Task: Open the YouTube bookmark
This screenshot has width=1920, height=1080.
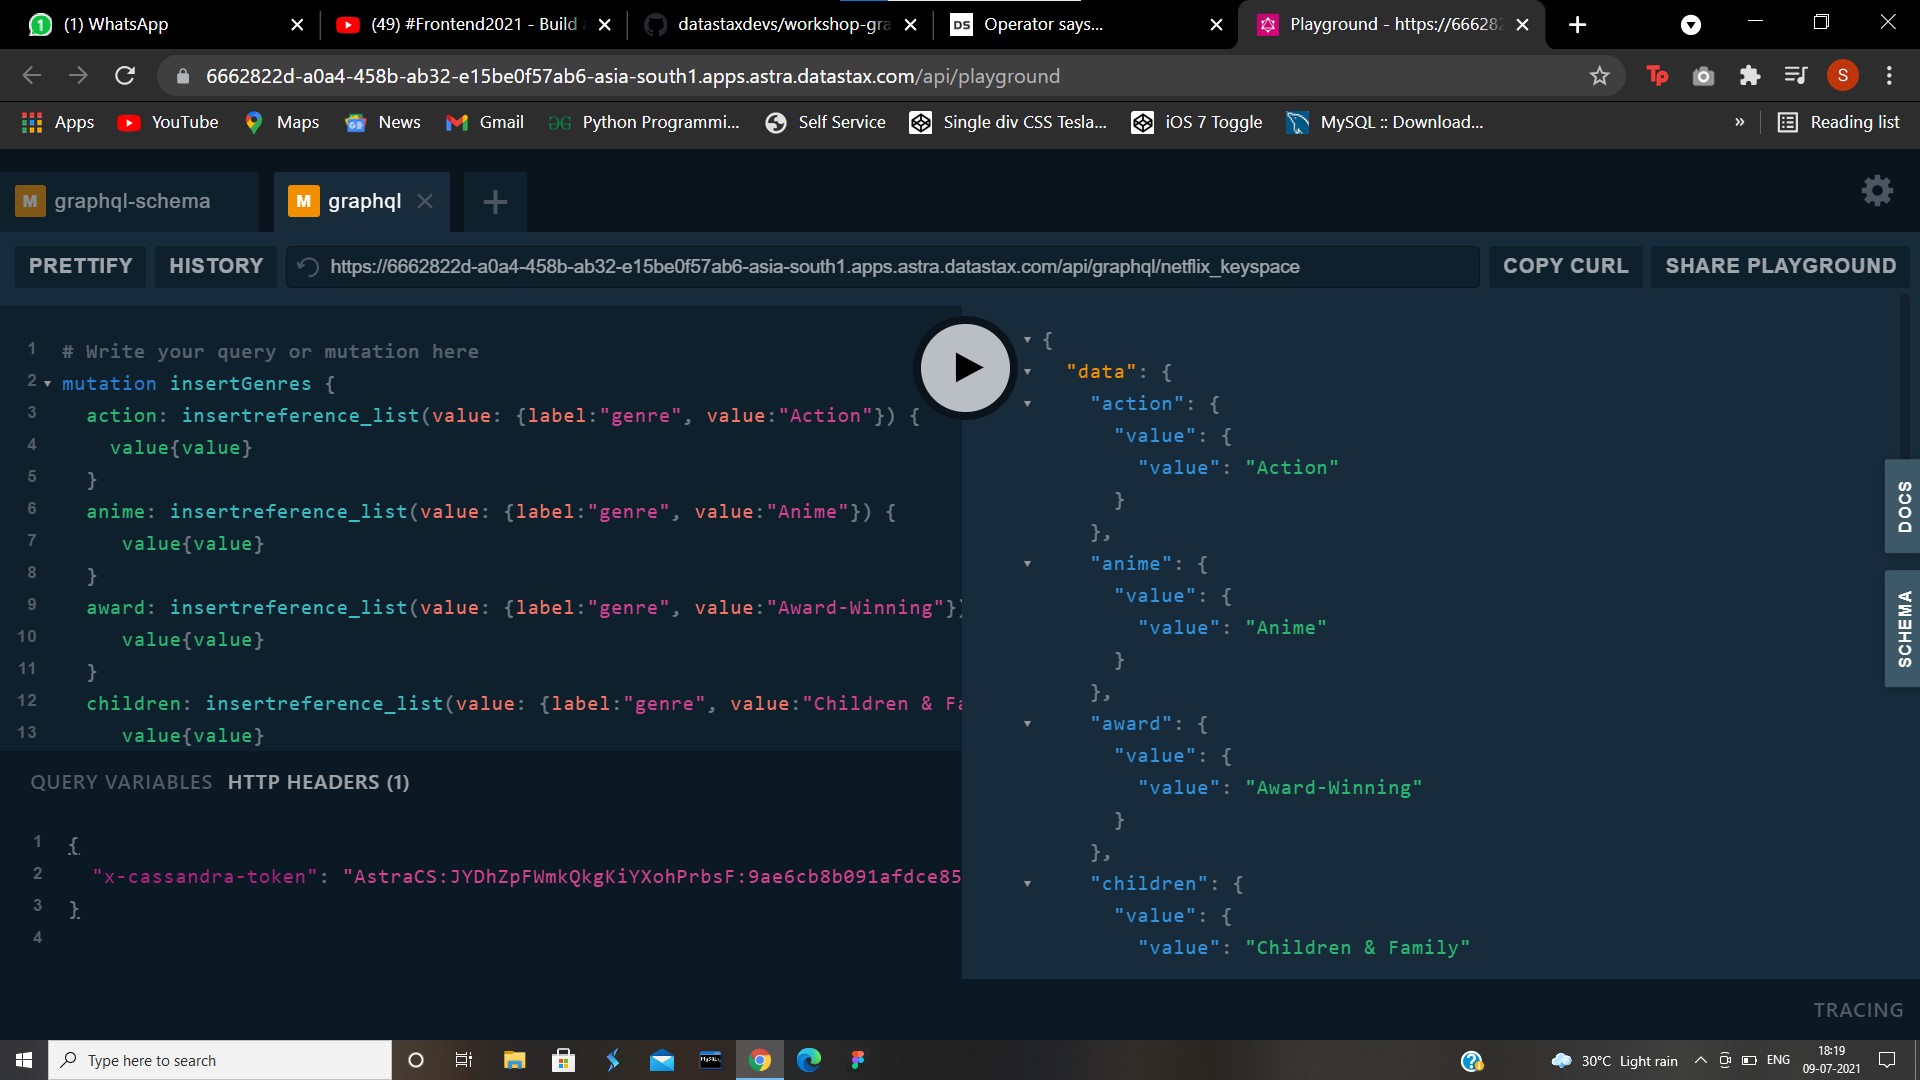Action: (167, 122)
